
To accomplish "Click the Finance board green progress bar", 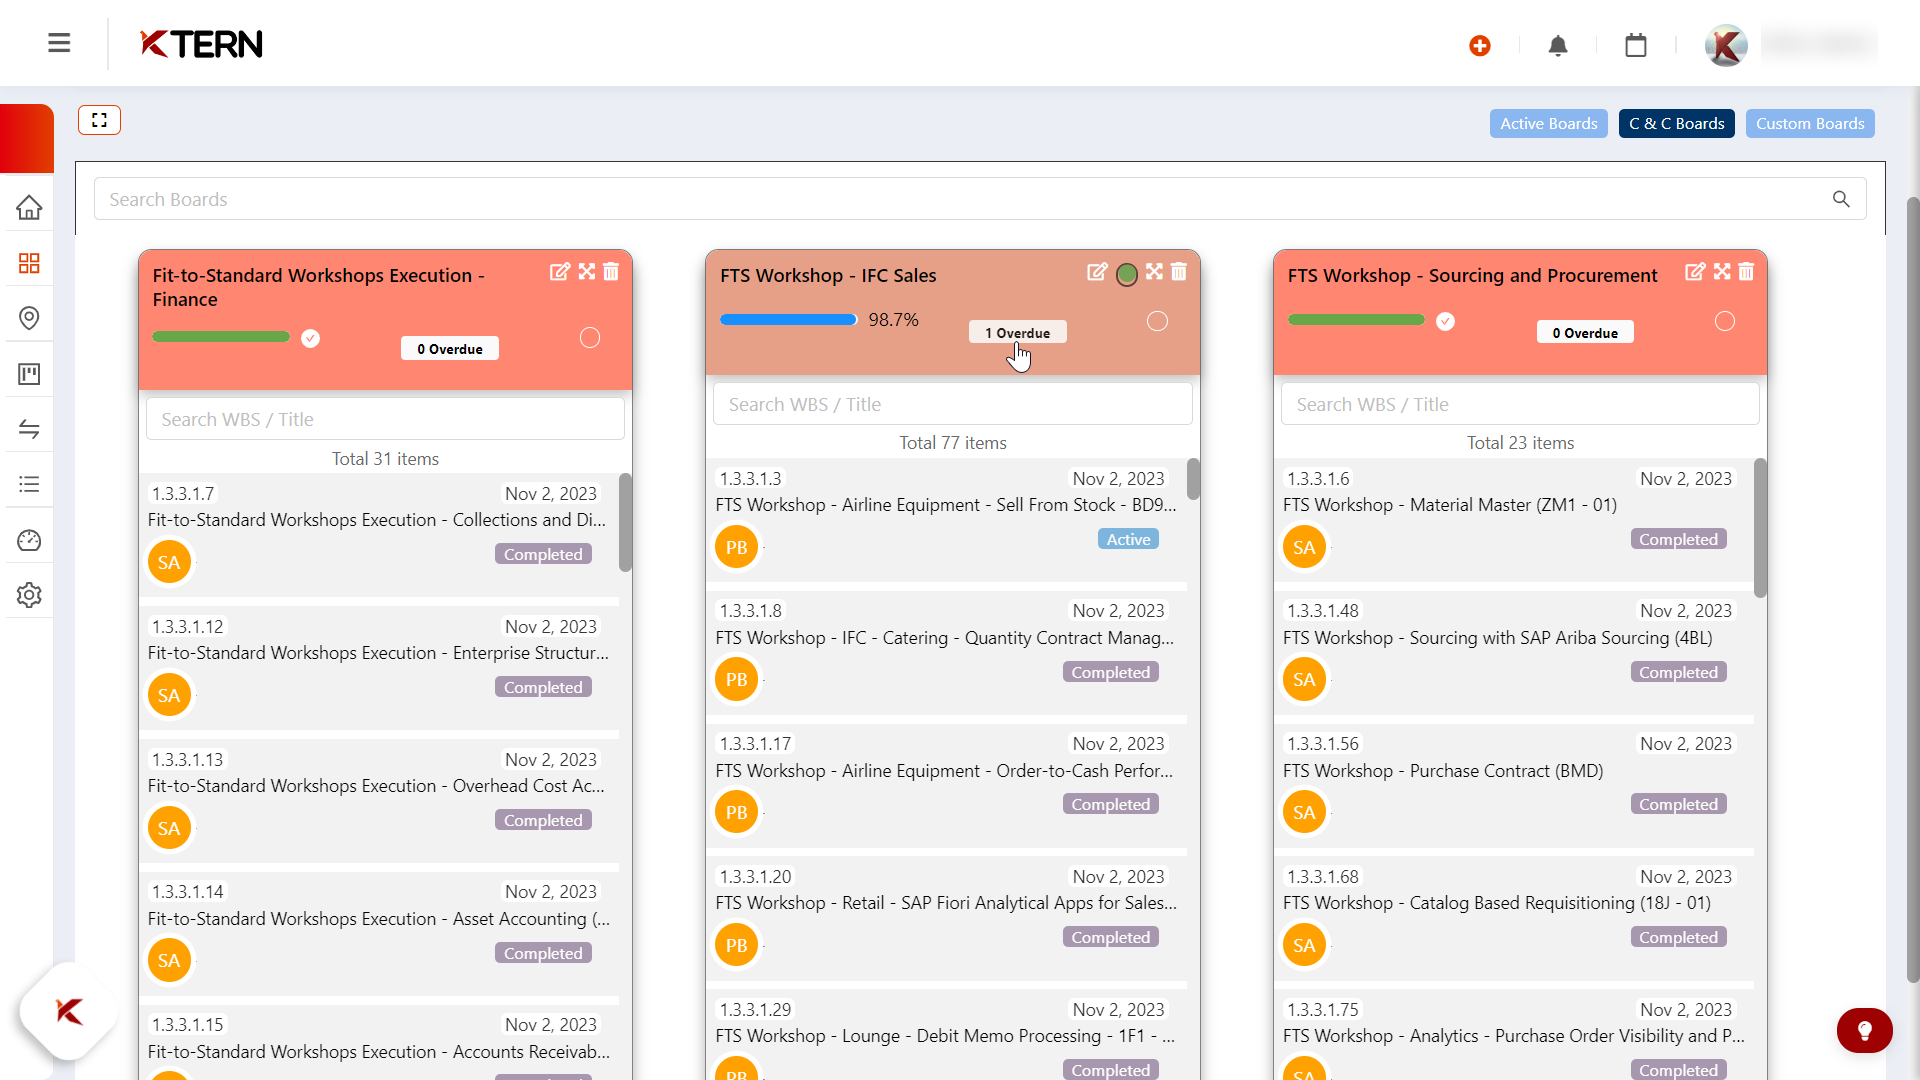I will pos(221,337).
